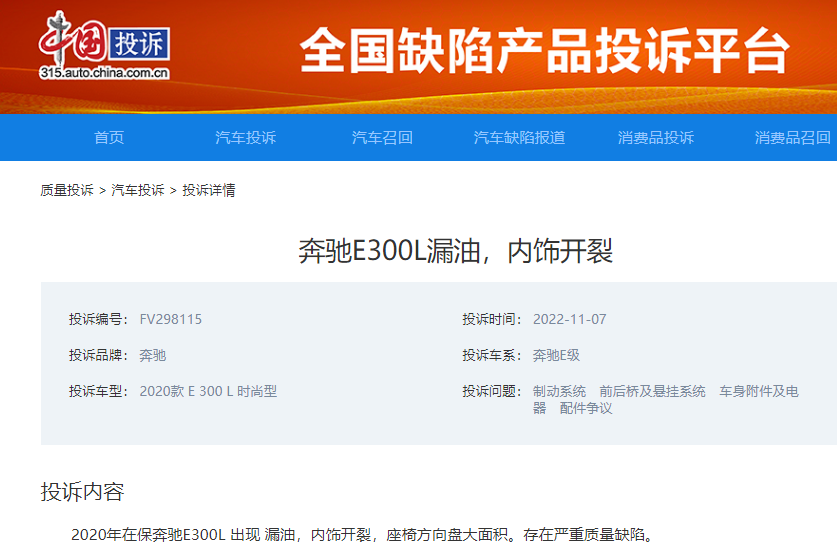This screenshot has width=837, height=549.
Task: Click the brand value 奔驰
Action: pyautogui.click(x=153, y=355)
